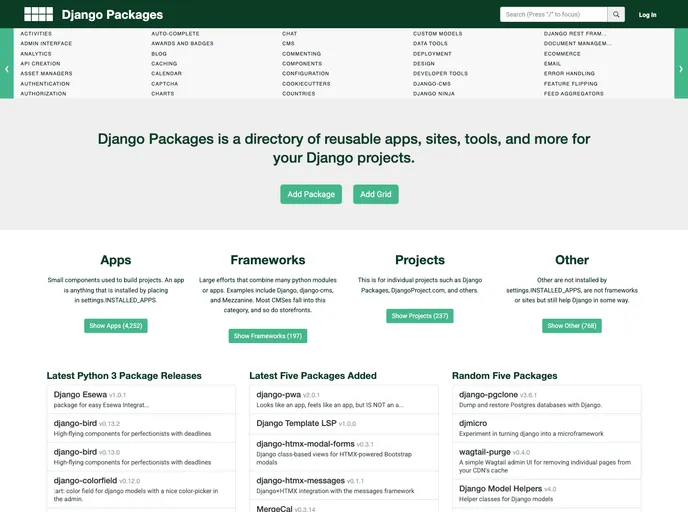Click the magnifier search button
This screenshot has height=512, width=688.
click(x=616, y=14)
